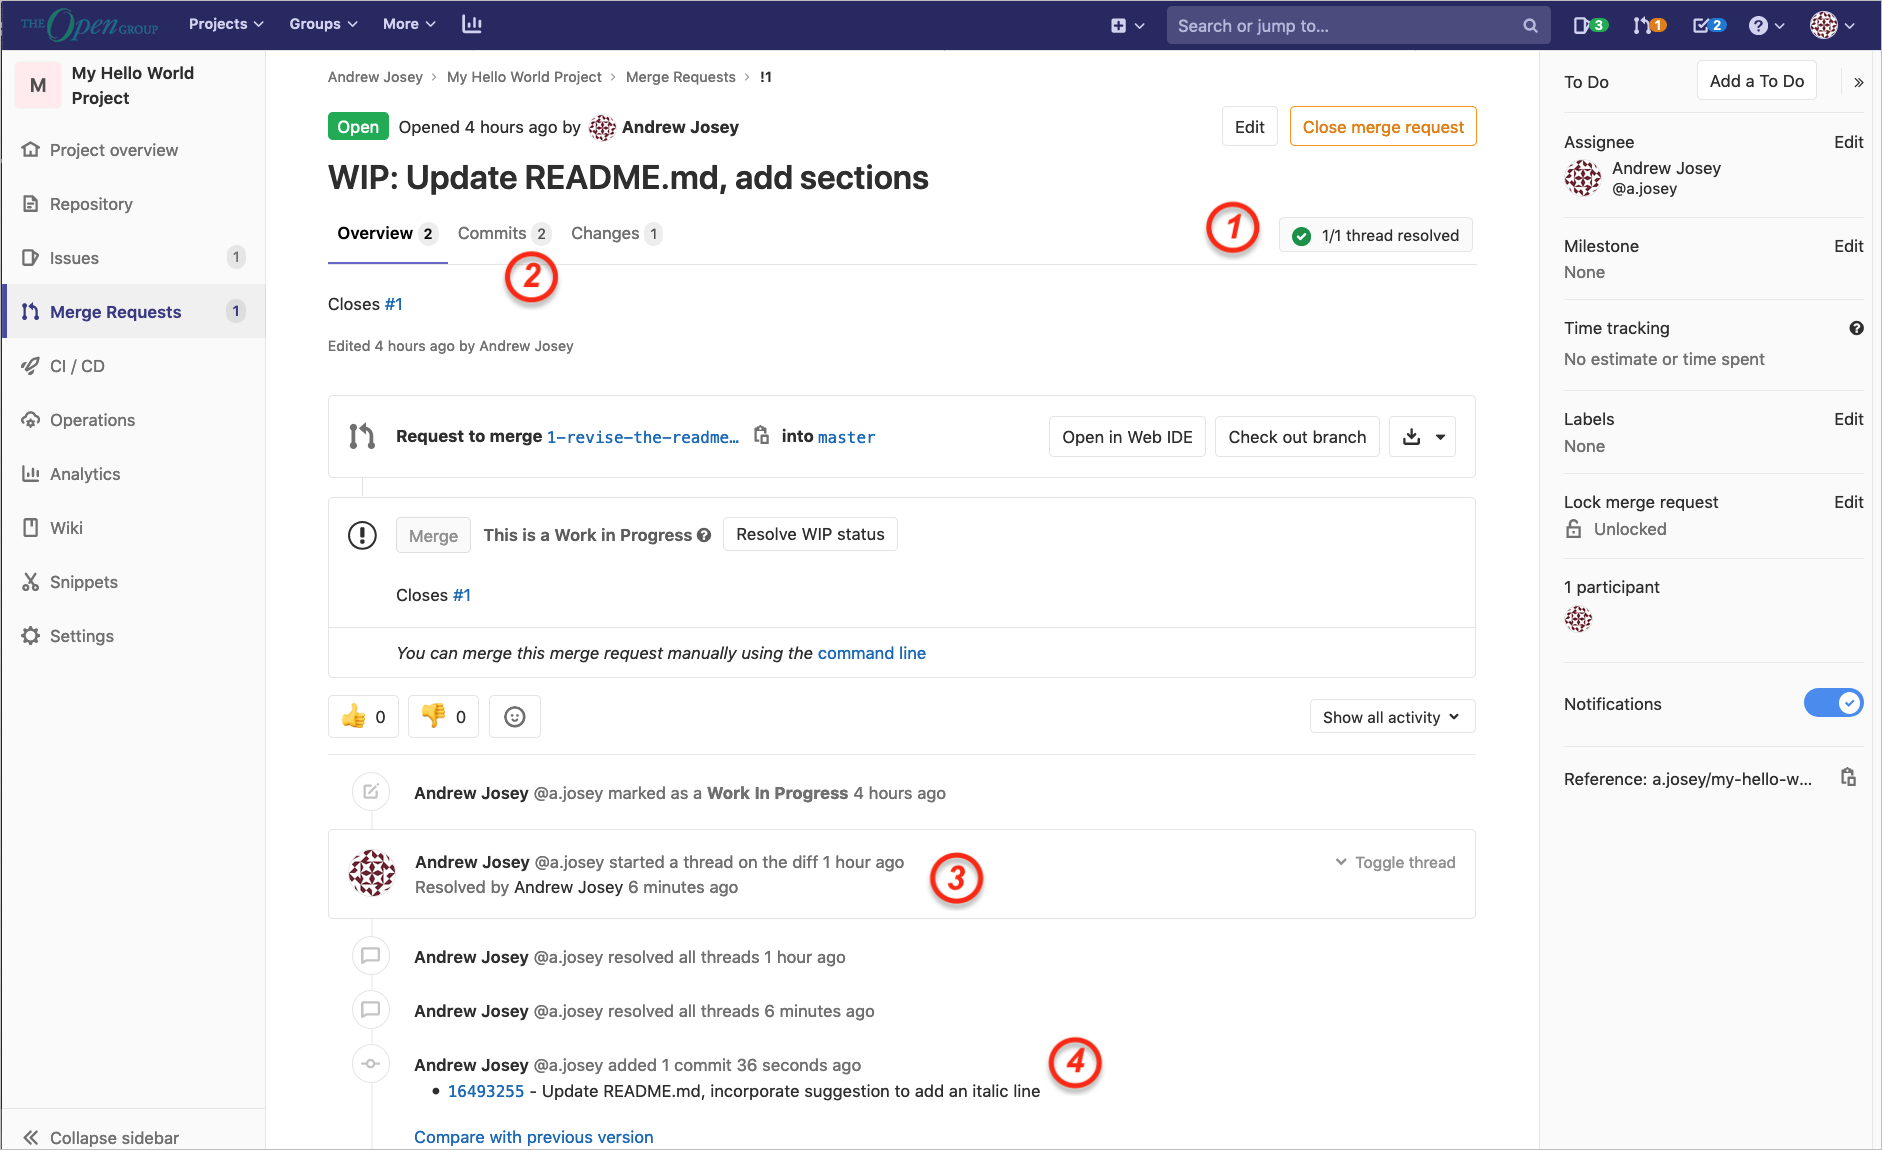1882x1150 pixels.
Task: Click Close merge request button
Action: (x=1383, y=127)
